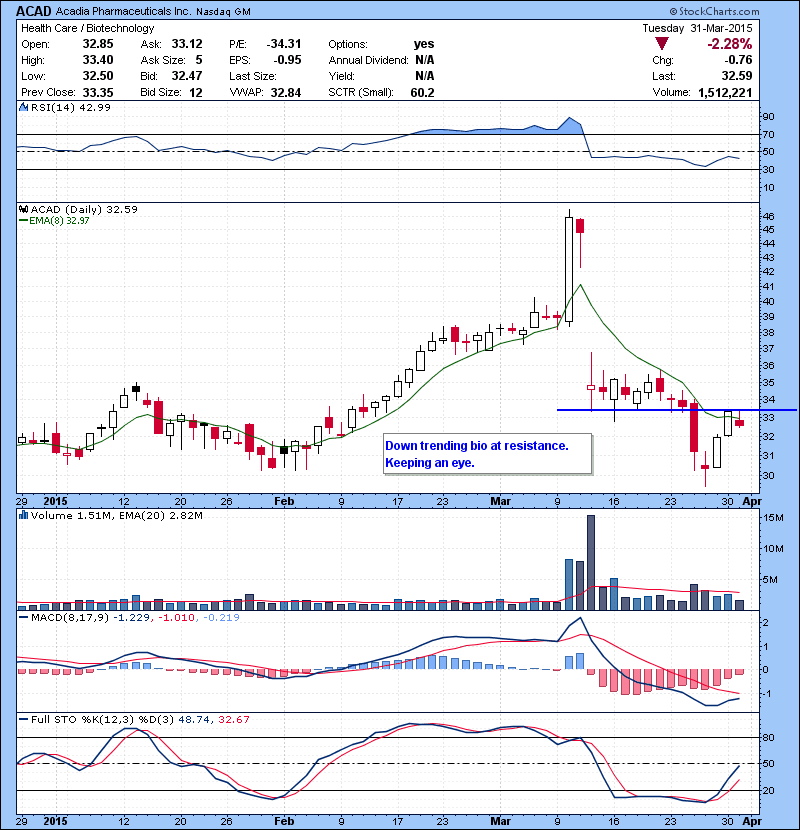The height and width of the screenshot is (830, 800).
Task: Click the MACD value -1.229
Action: [x=131, y=617]
